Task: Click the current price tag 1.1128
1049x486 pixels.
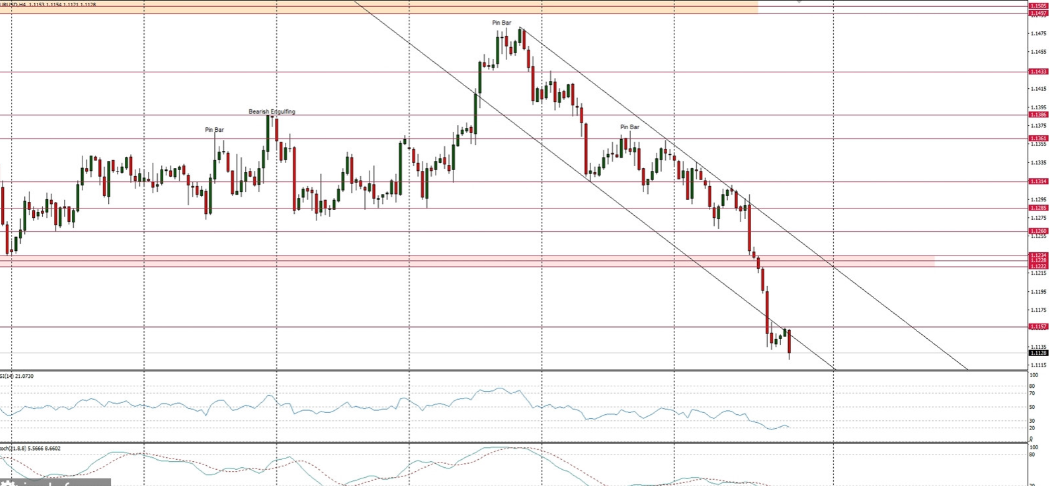Action: (x=1037, y=353)
